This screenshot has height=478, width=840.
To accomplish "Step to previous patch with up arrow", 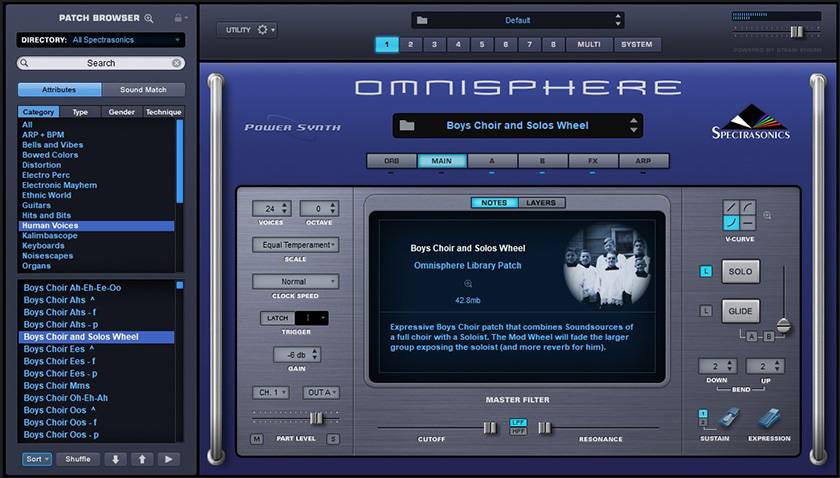I will (x=142, y=459).
